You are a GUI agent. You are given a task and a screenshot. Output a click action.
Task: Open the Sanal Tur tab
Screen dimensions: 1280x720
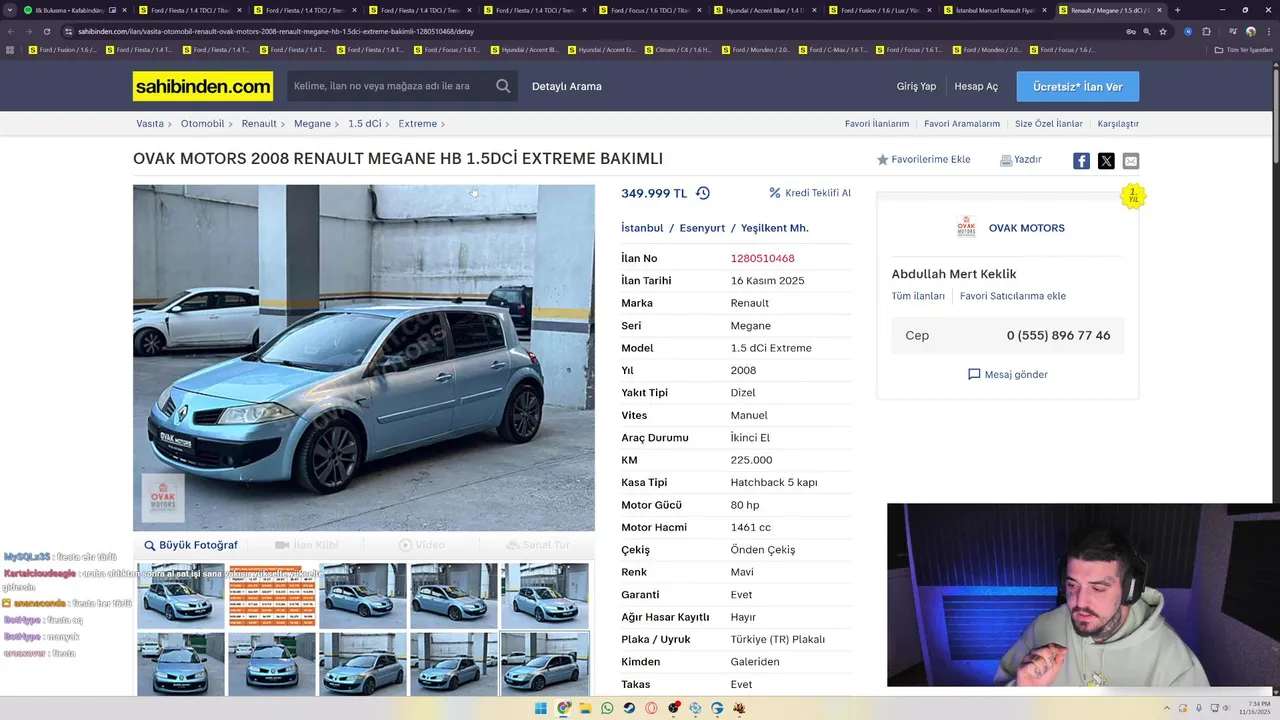coord(537,545)
